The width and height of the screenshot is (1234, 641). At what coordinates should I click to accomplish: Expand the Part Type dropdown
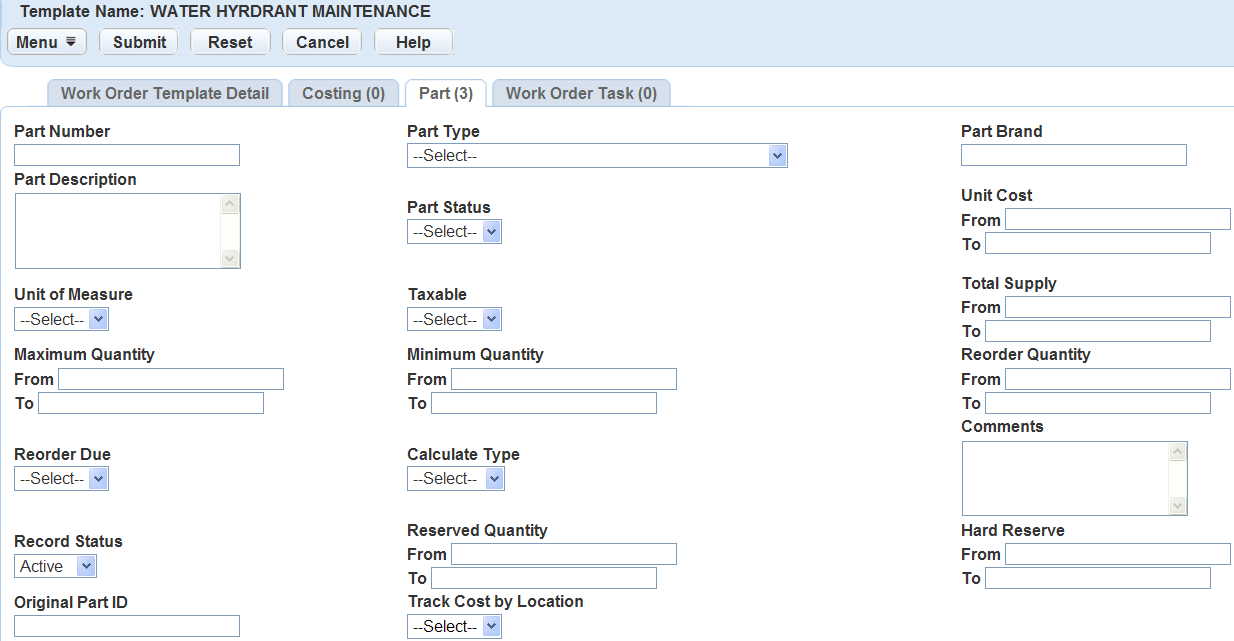click(597, 156)
